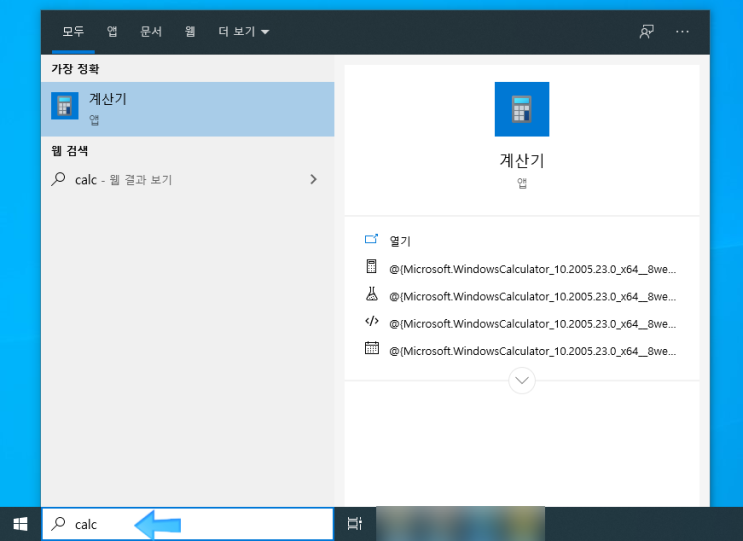Click the magnifier icon in the search box
This screenshot has width=743, height=541.
[58, 523]
